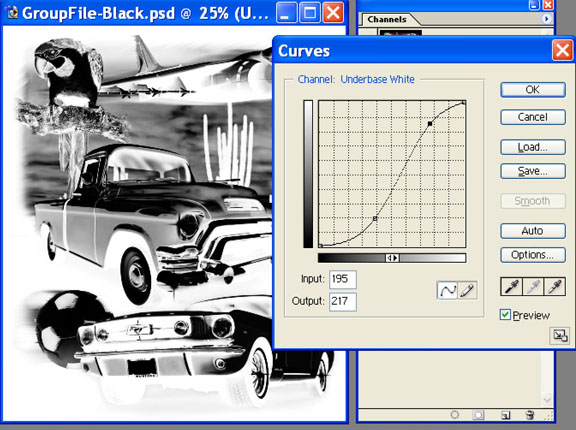Viewport: 576px width, 430px height.
Task: Toggle the gradient bar direction arrows
Action: click(x=392, y=258)
